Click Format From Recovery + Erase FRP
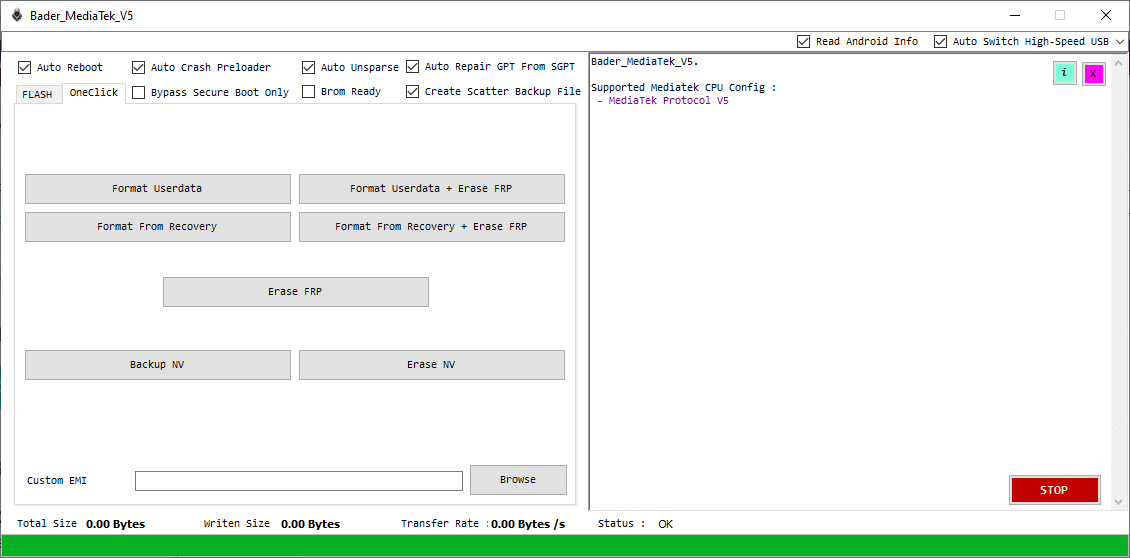 [431, 227]
